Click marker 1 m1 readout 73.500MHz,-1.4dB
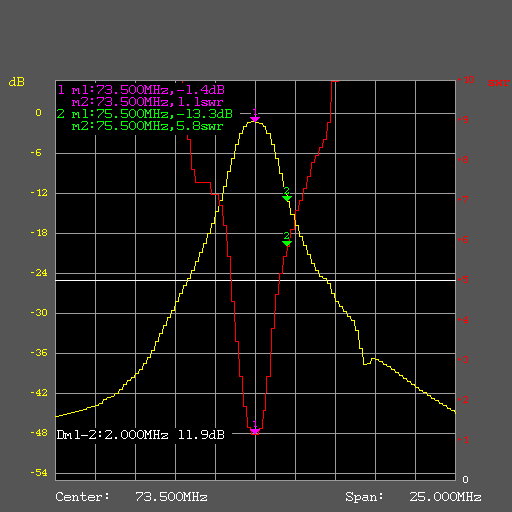512x512 pixels. tap(148, 90)
